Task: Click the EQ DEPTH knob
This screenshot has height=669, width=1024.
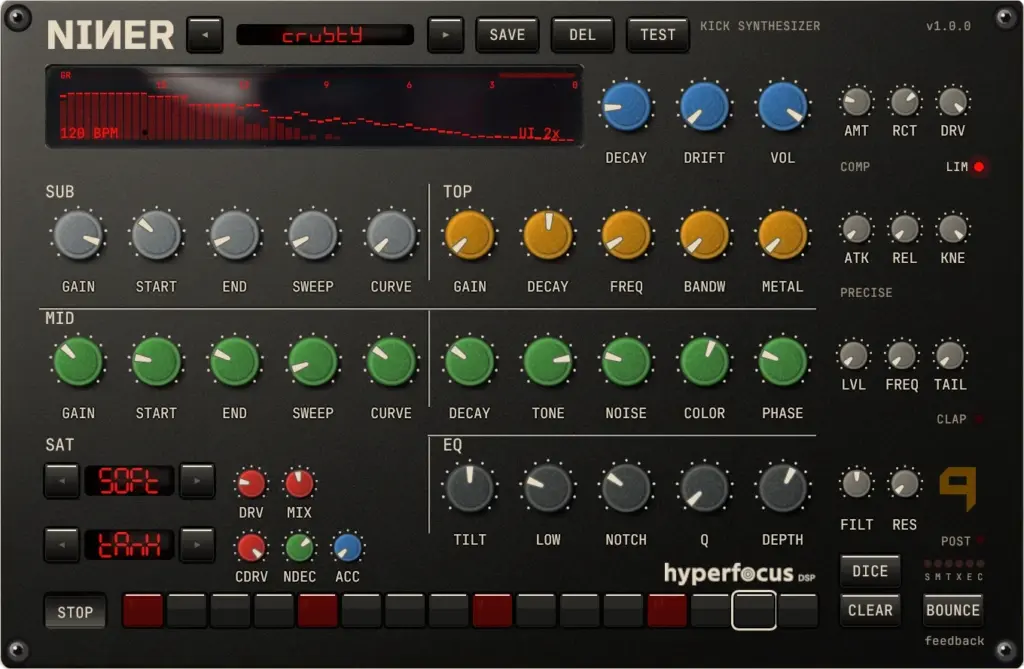Action: 782,489
